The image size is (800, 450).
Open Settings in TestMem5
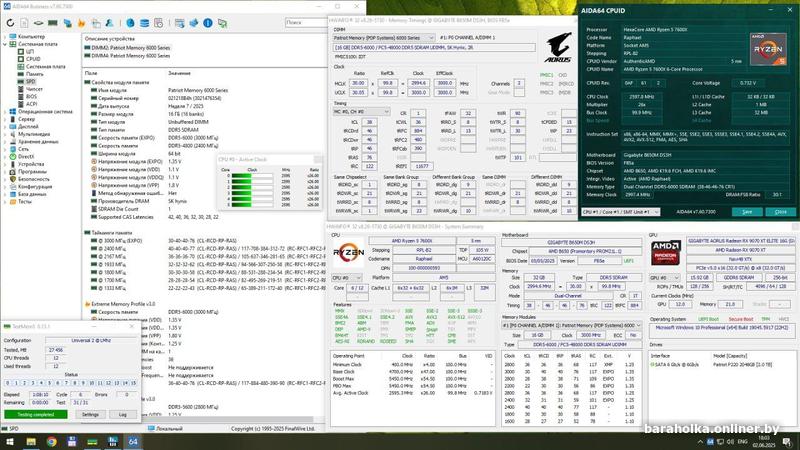click(x=90, y=414)
